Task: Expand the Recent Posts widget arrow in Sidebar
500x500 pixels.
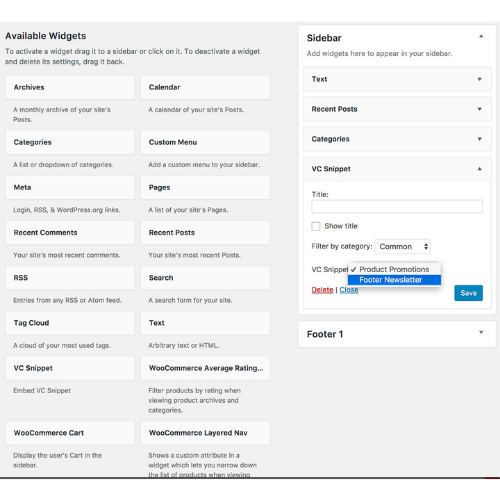Action: click(x=480, y=109)
